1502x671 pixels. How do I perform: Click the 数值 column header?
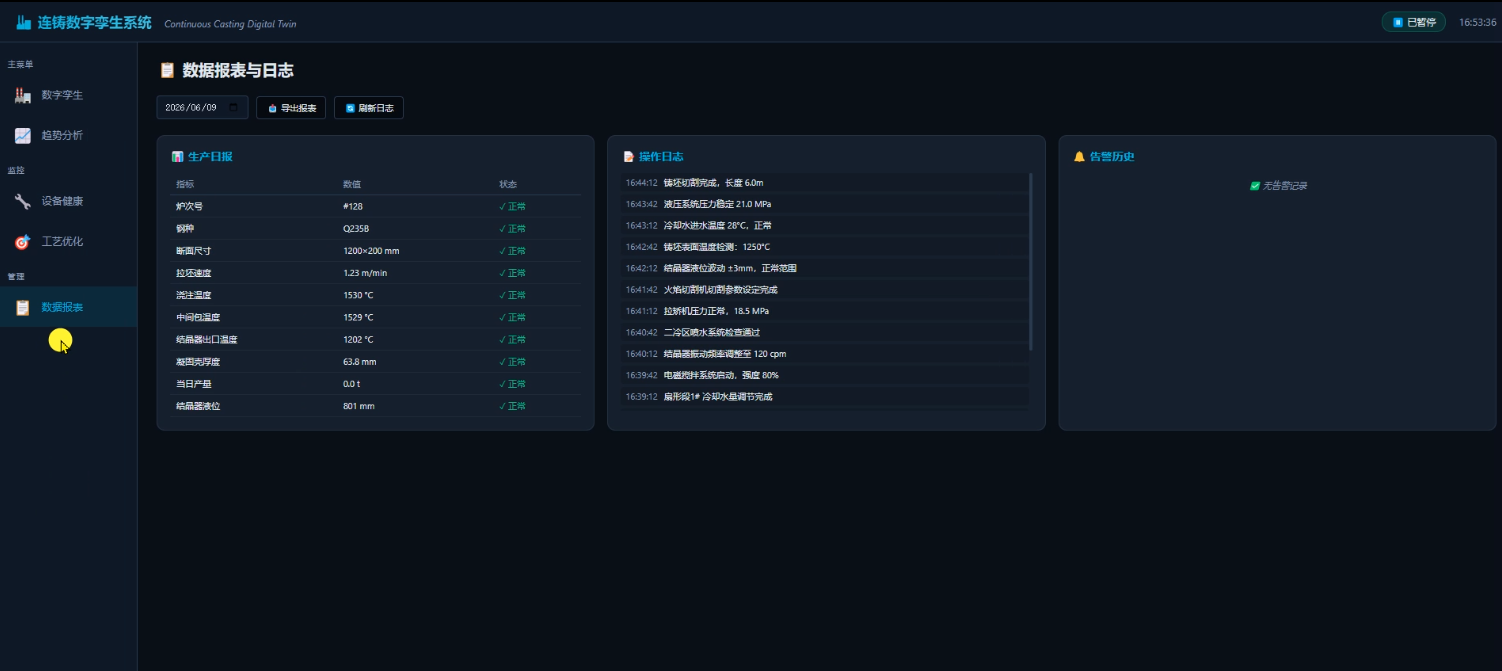pyautogui.click(x=352, y=184)
